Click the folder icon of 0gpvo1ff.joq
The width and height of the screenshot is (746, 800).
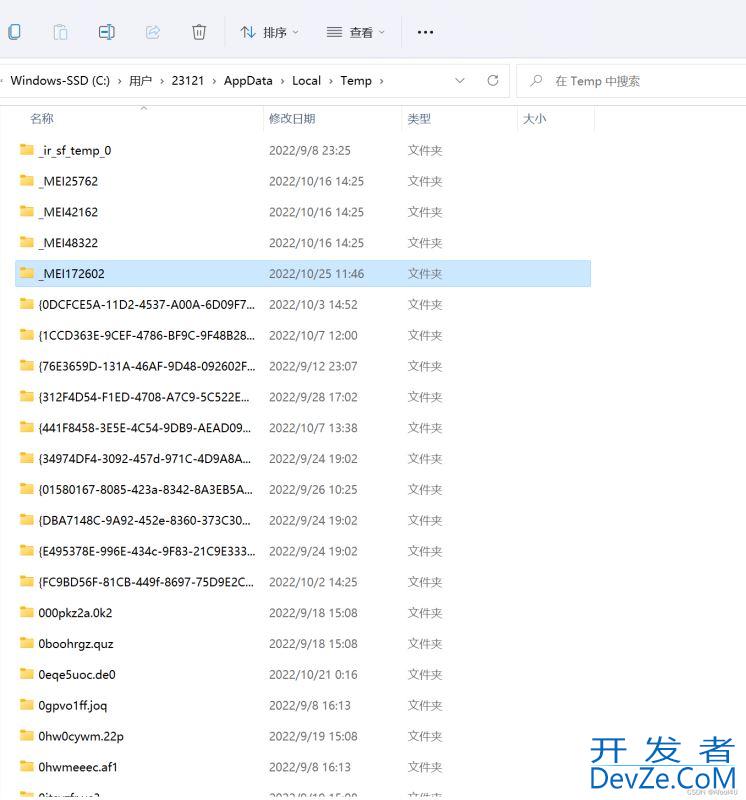point(27,704)
